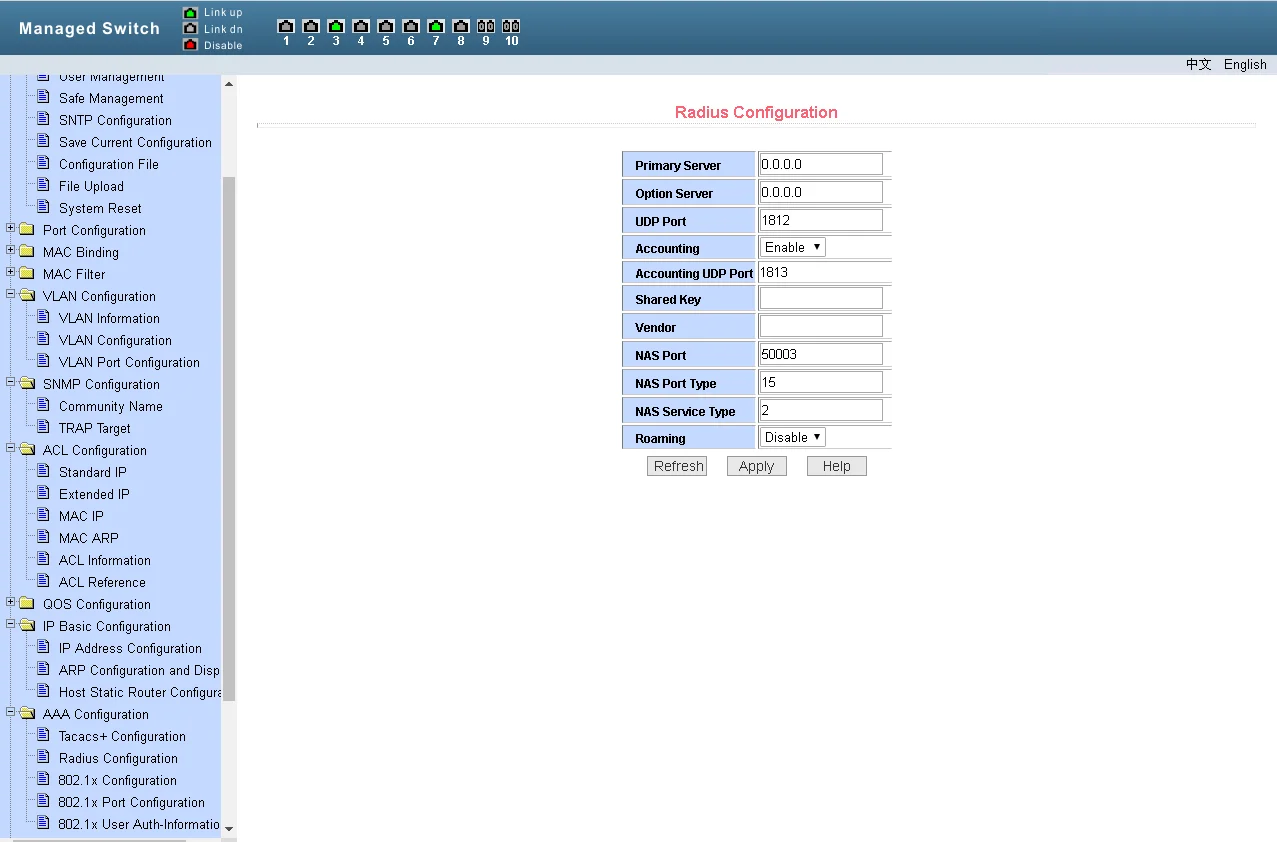Click port 9 fiber icon

tap(486, 26)
